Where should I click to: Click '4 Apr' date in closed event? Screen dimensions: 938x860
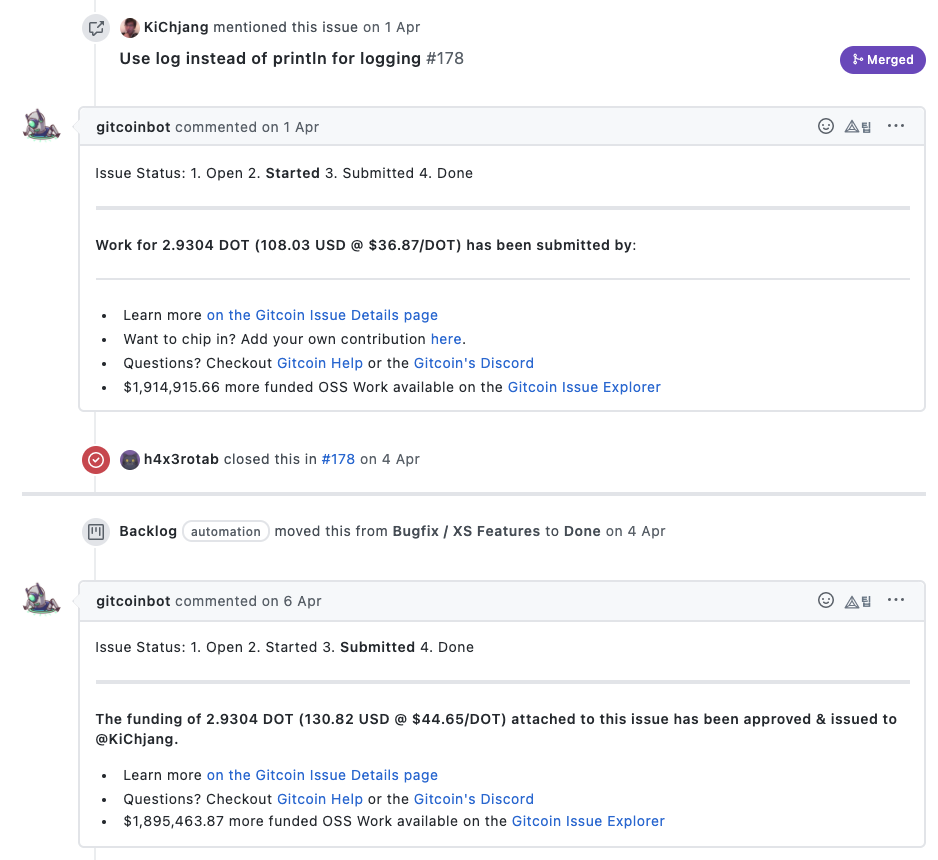400,459
